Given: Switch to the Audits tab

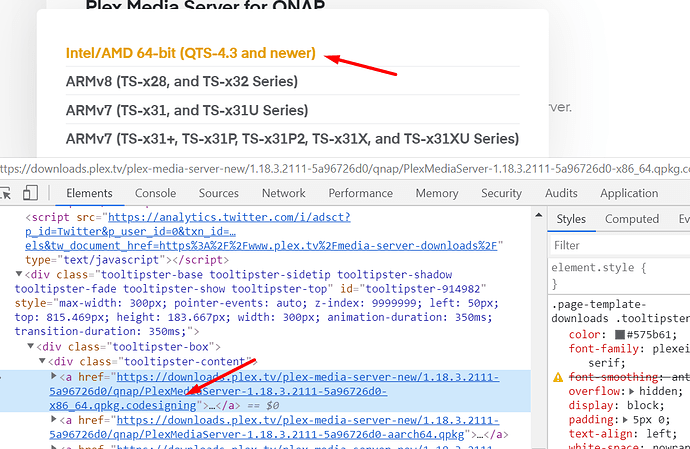Looking at the screenshot, I should coord(561,193).
